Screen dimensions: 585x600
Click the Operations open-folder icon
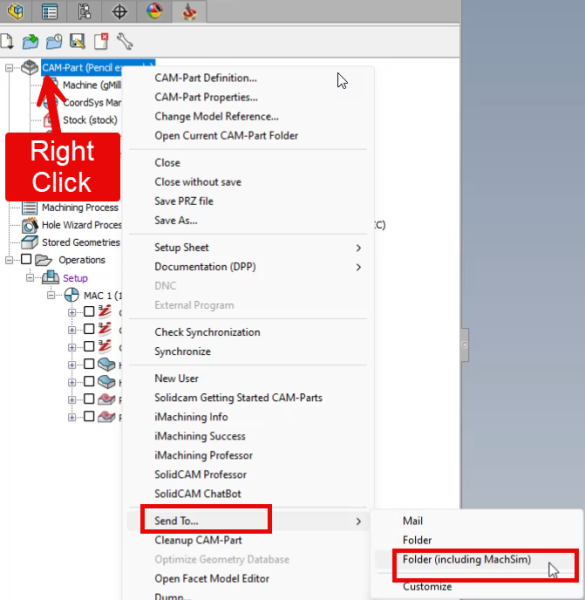(x=43, y=260)
